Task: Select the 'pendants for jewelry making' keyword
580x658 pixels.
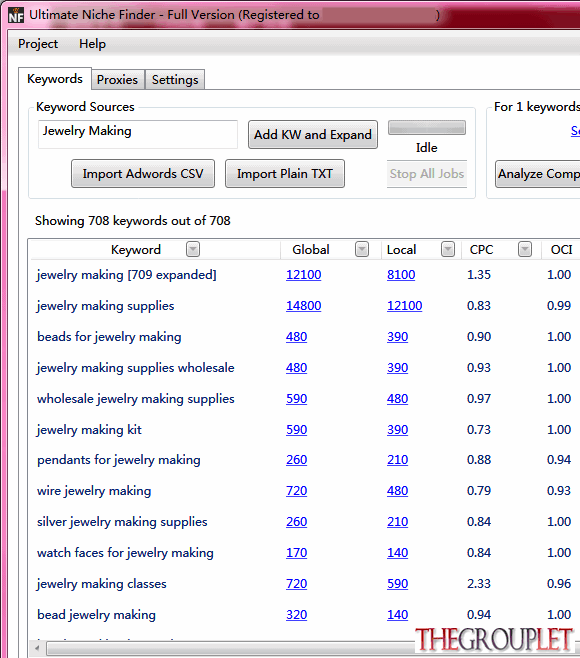Action: click(119, 460)
